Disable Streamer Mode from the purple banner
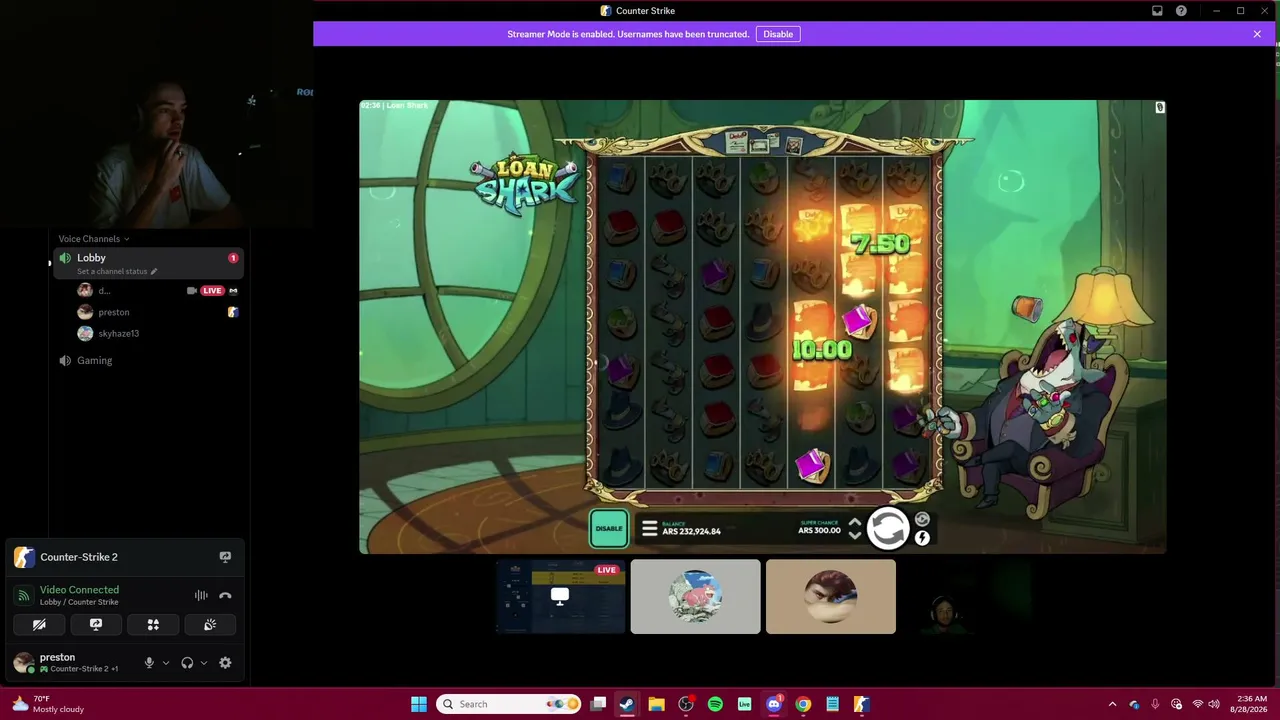The image size is (1280, 720). (778, 34)
